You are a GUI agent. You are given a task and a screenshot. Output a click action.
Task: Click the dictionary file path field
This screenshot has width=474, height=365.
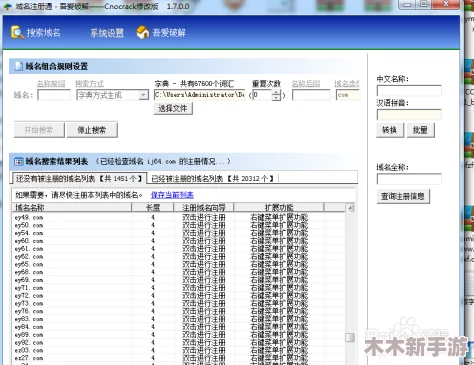coord(199,95)
